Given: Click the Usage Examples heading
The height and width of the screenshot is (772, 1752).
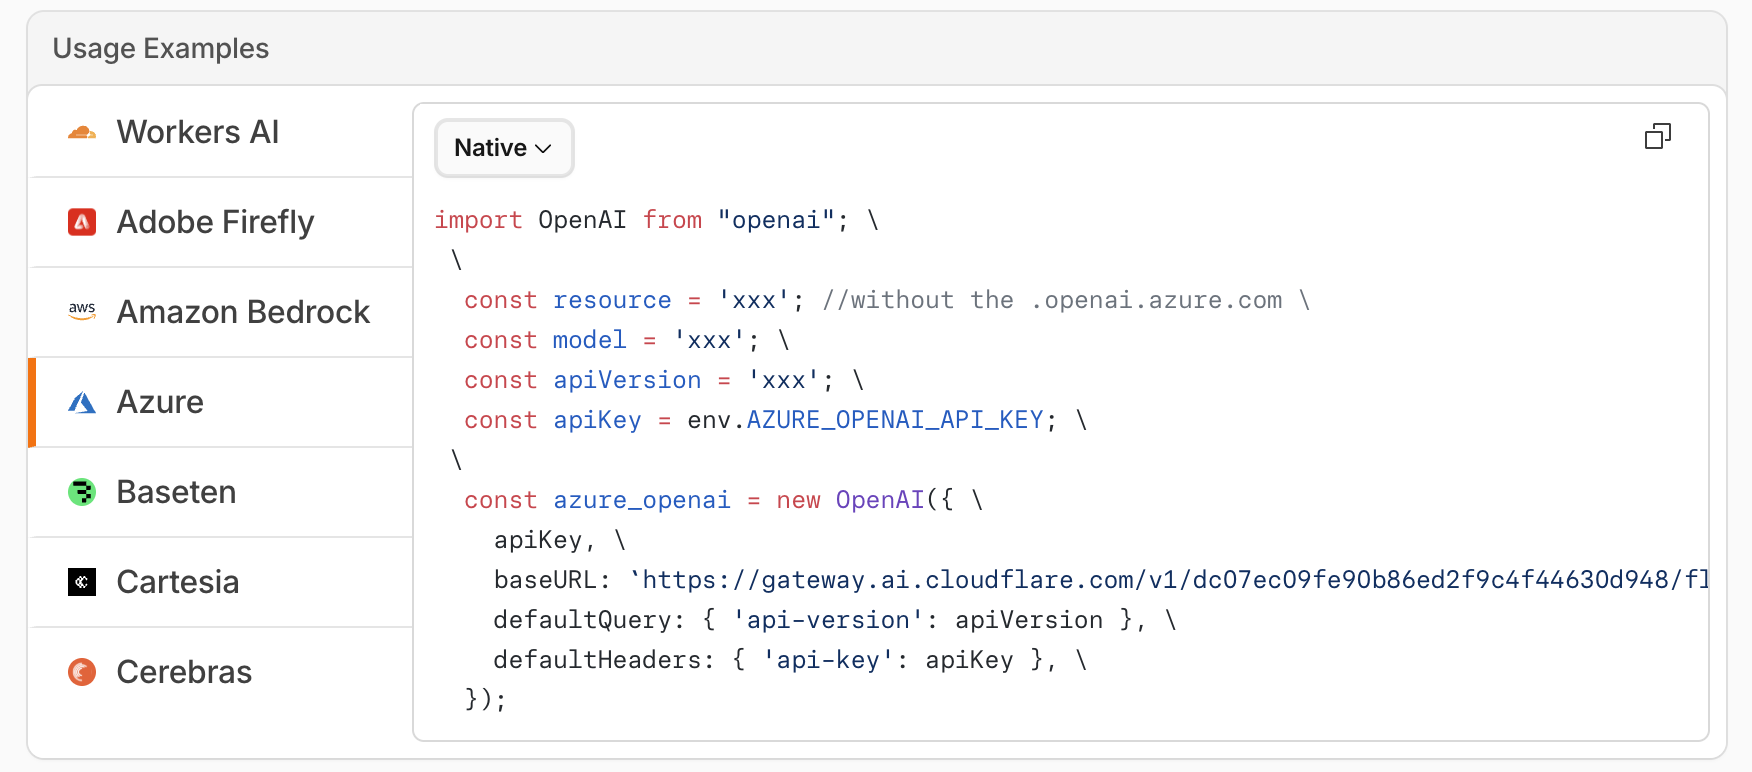Looking at the screenshot, I should click(161, 48).
